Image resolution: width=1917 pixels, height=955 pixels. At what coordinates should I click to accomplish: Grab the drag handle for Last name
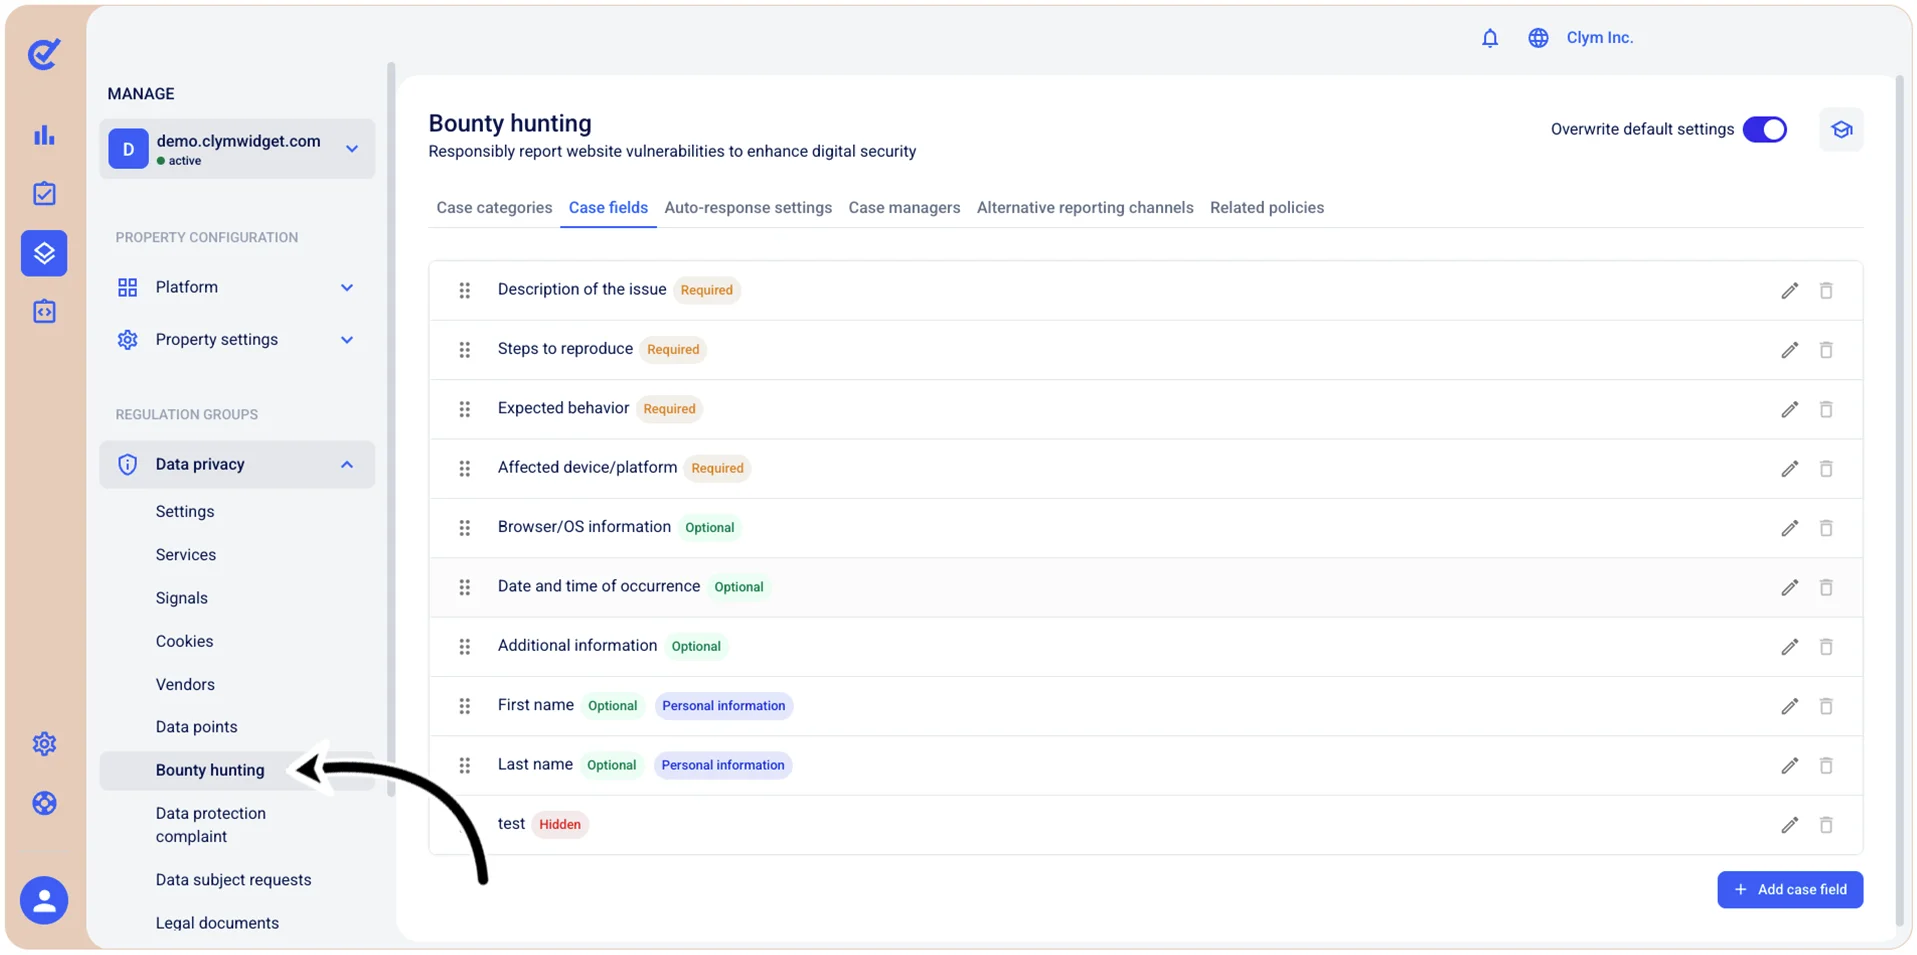coord(465,765)
